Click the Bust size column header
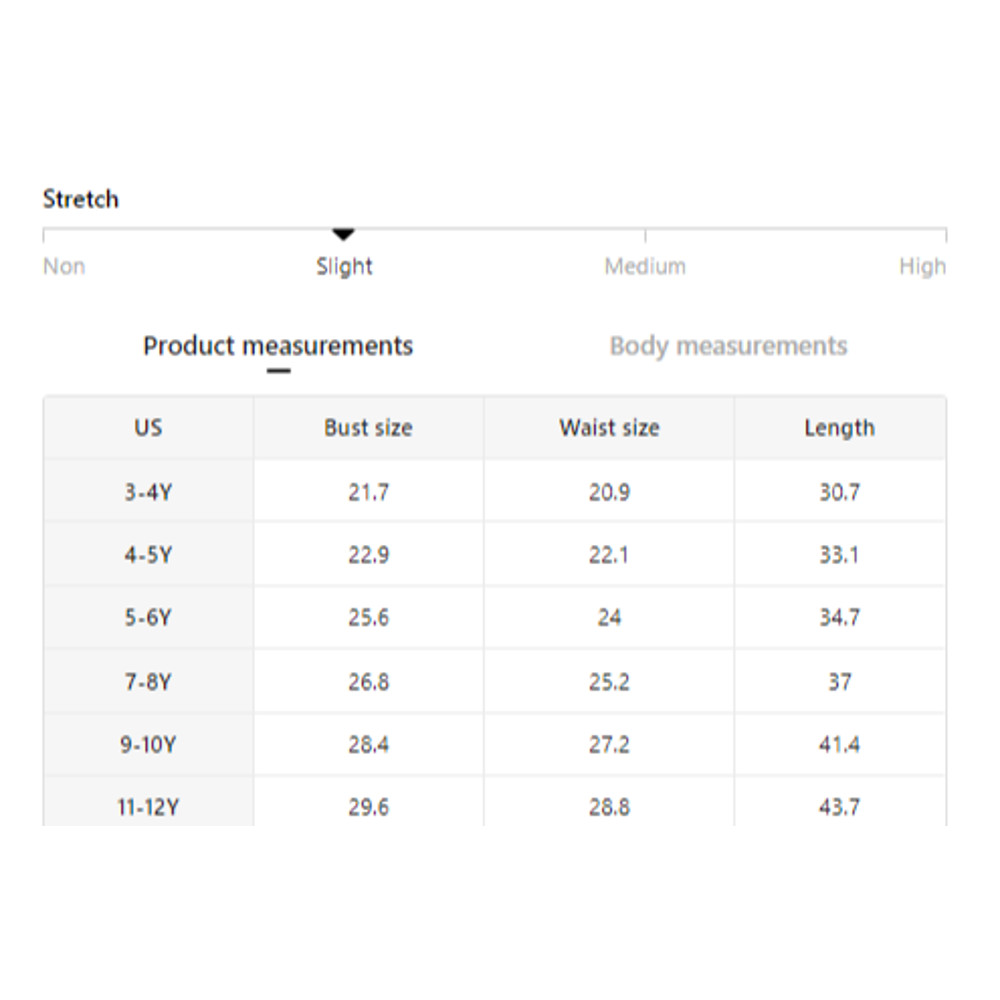 tap(368, 428)
